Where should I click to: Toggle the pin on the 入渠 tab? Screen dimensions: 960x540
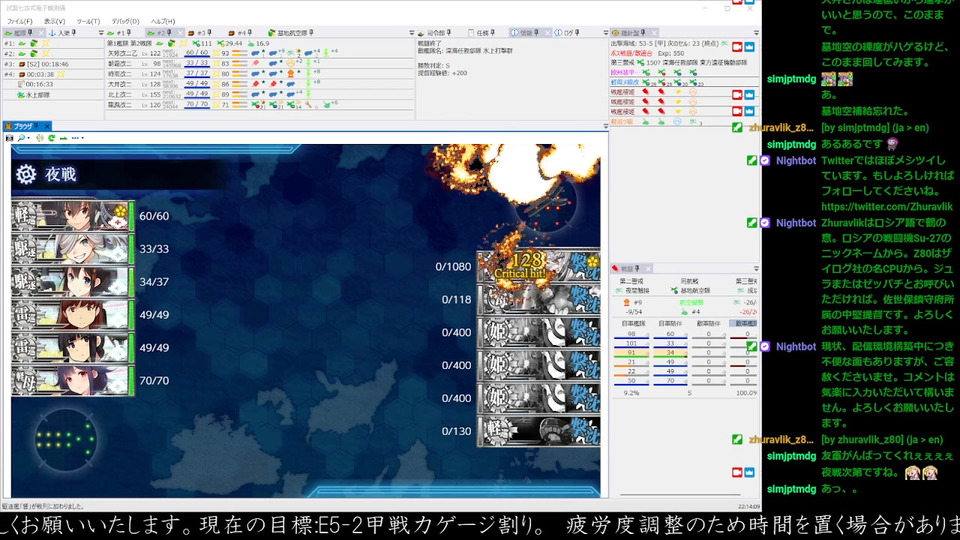click(74, 32)
